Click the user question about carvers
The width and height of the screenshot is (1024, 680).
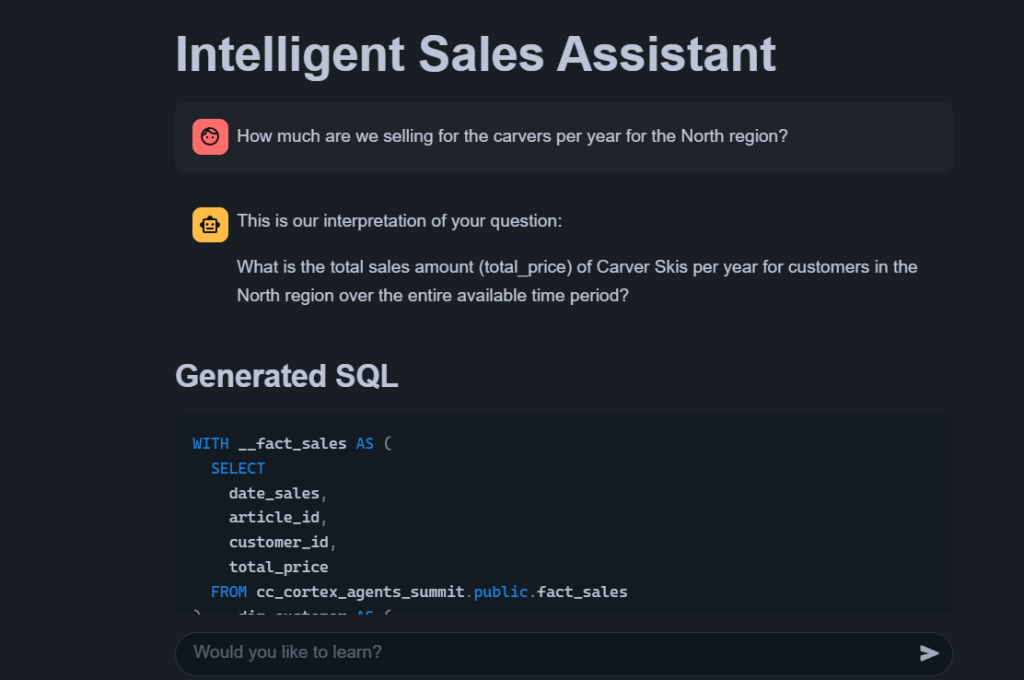[512, 136]
